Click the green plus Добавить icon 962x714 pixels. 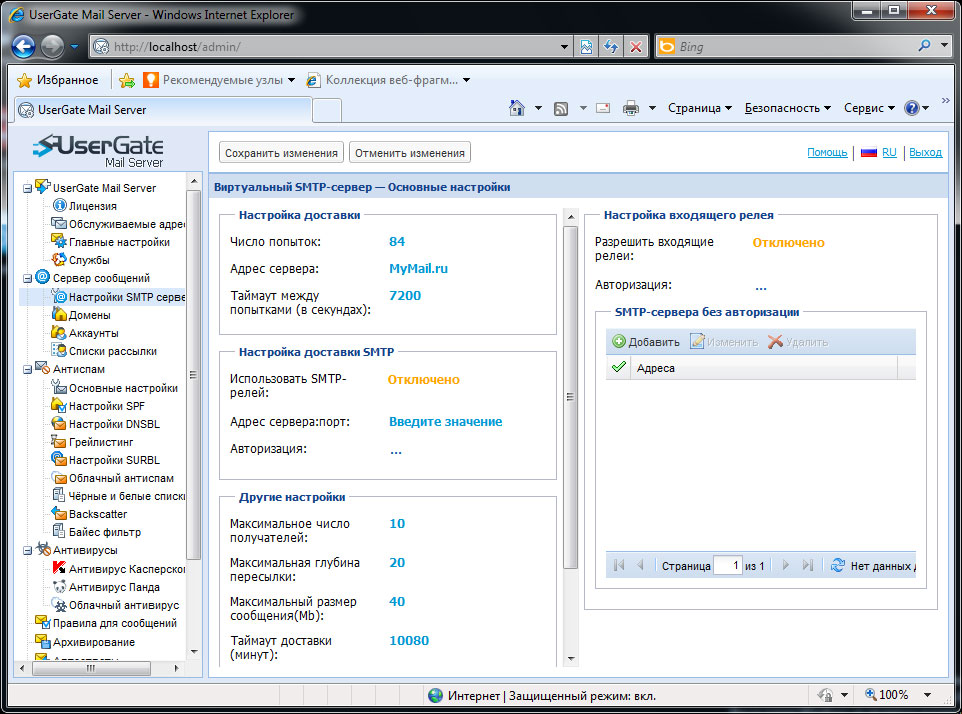619,342
